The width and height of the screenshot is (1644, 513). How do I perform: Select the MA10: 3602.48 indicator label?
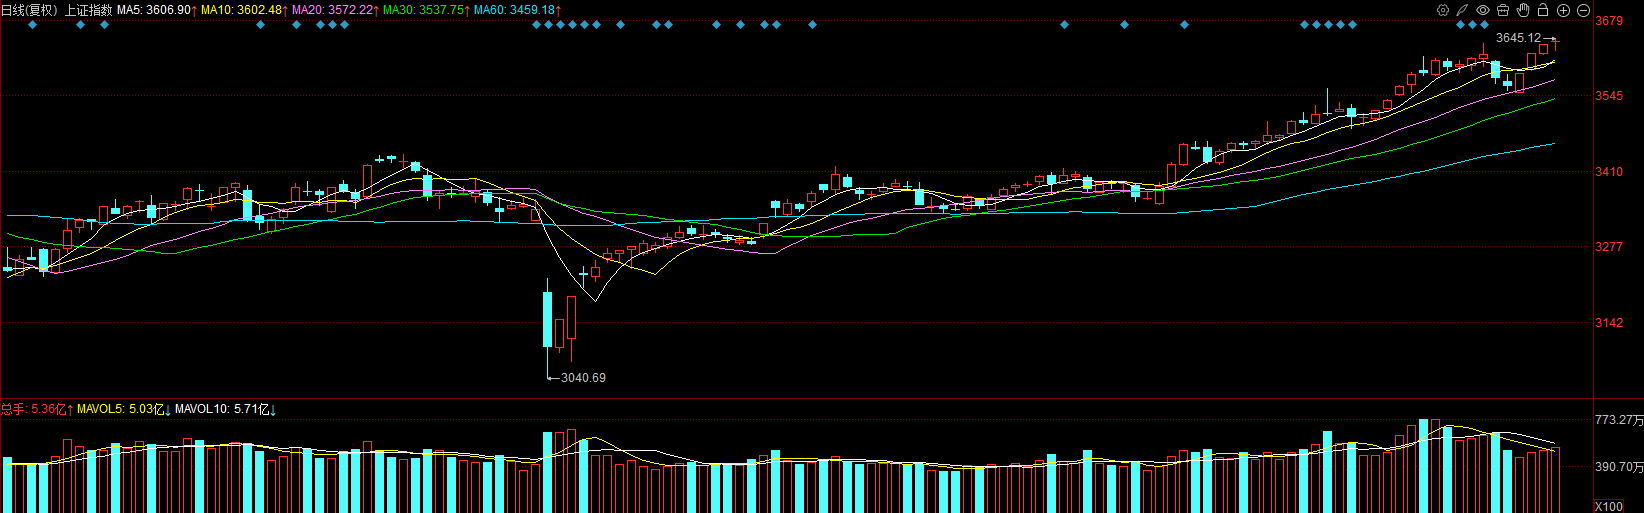pos(241,10)
